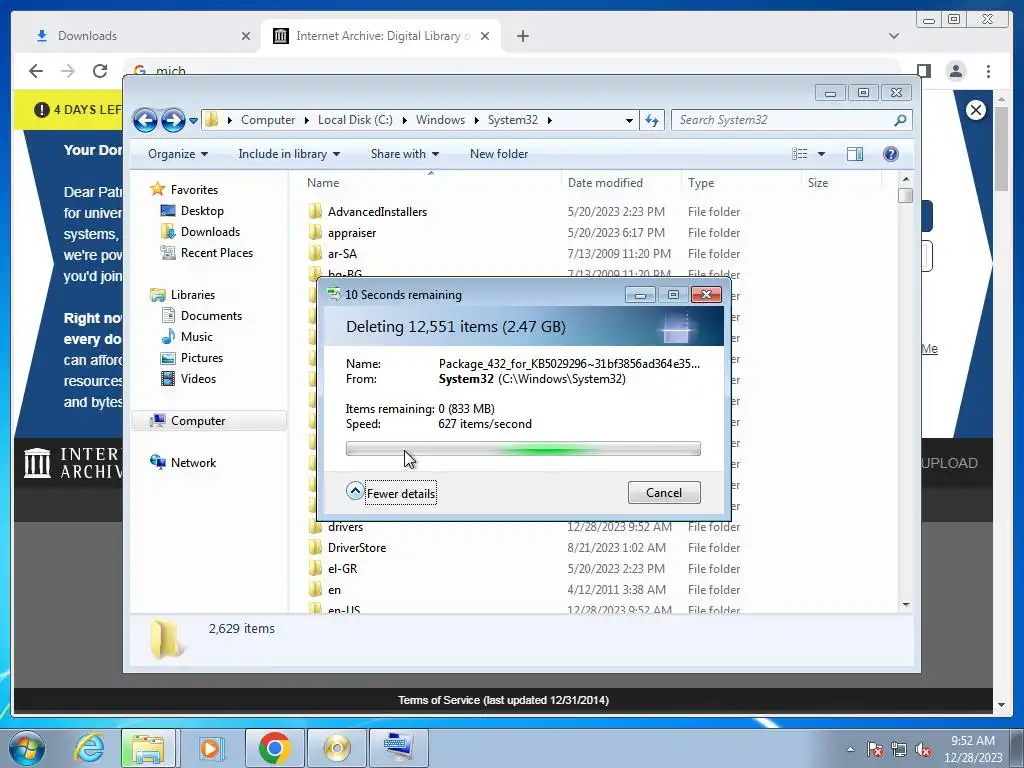This screenshot has height=768, width=1024.
Task: Open the Chrome three-dot menu
Action: point(989,71)
